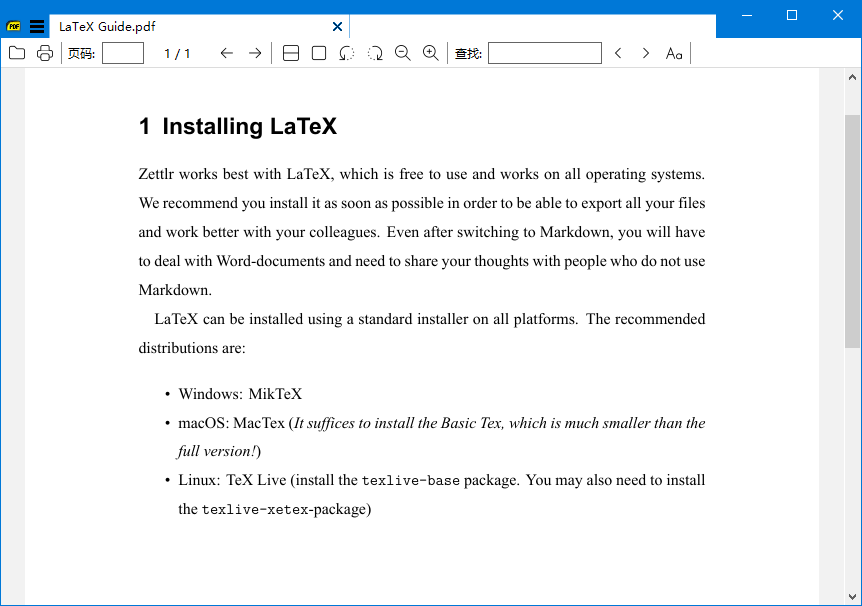Click the heading "Installing LaTeX"
The width and height of the screenshot is (862, 606).
point(250,126)
